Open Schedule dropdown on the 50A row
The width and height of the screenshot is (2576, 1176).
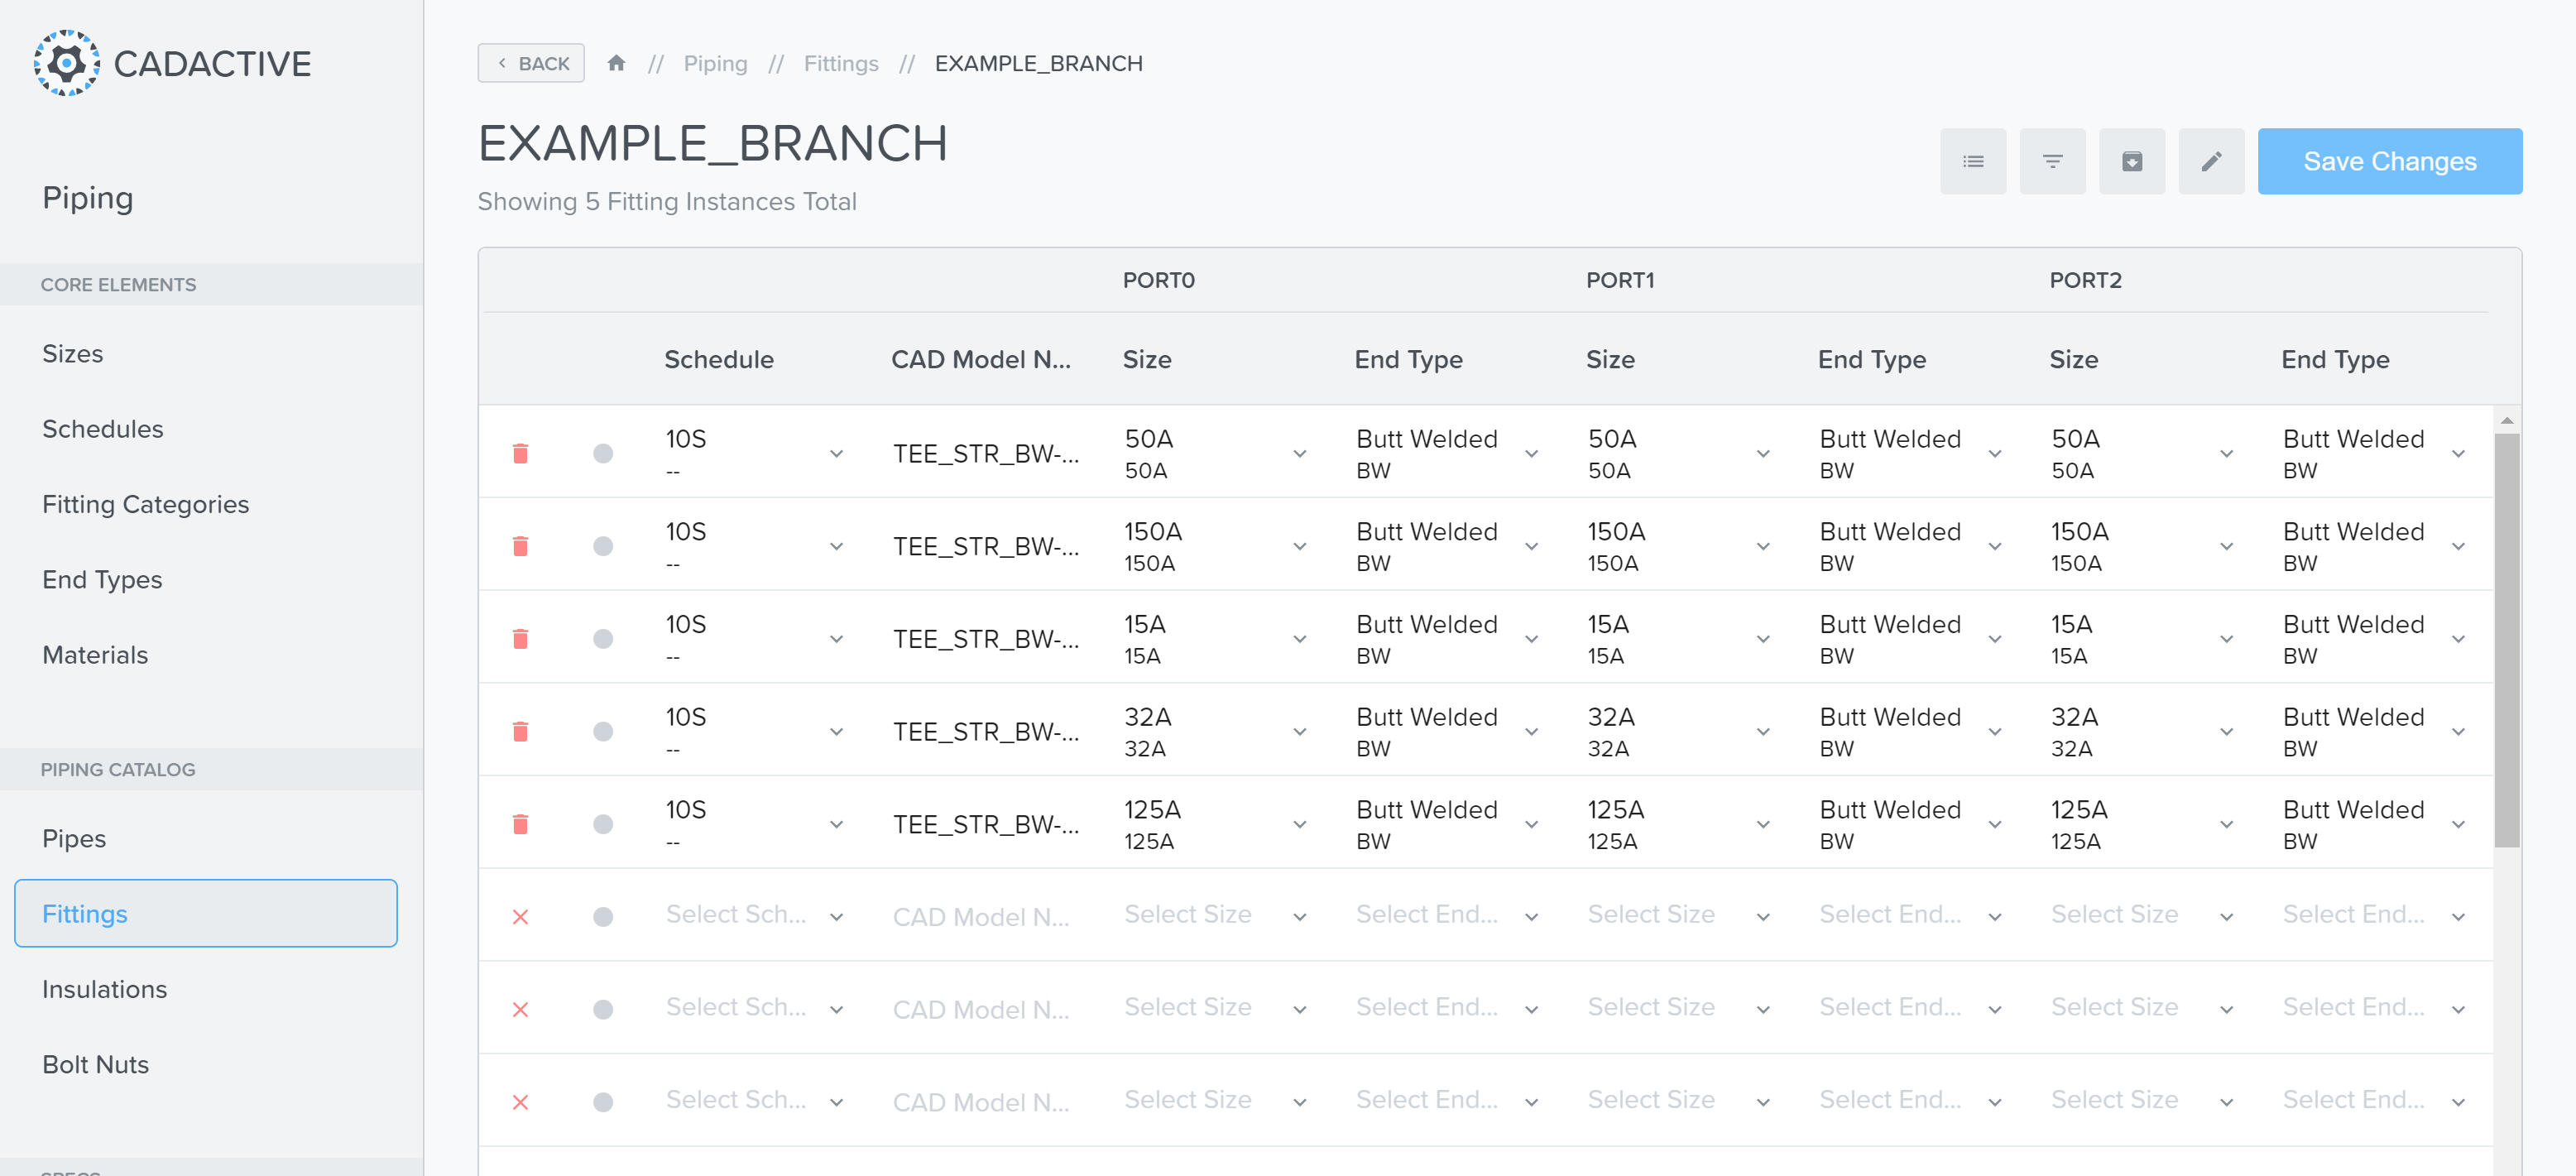[836, 454]
